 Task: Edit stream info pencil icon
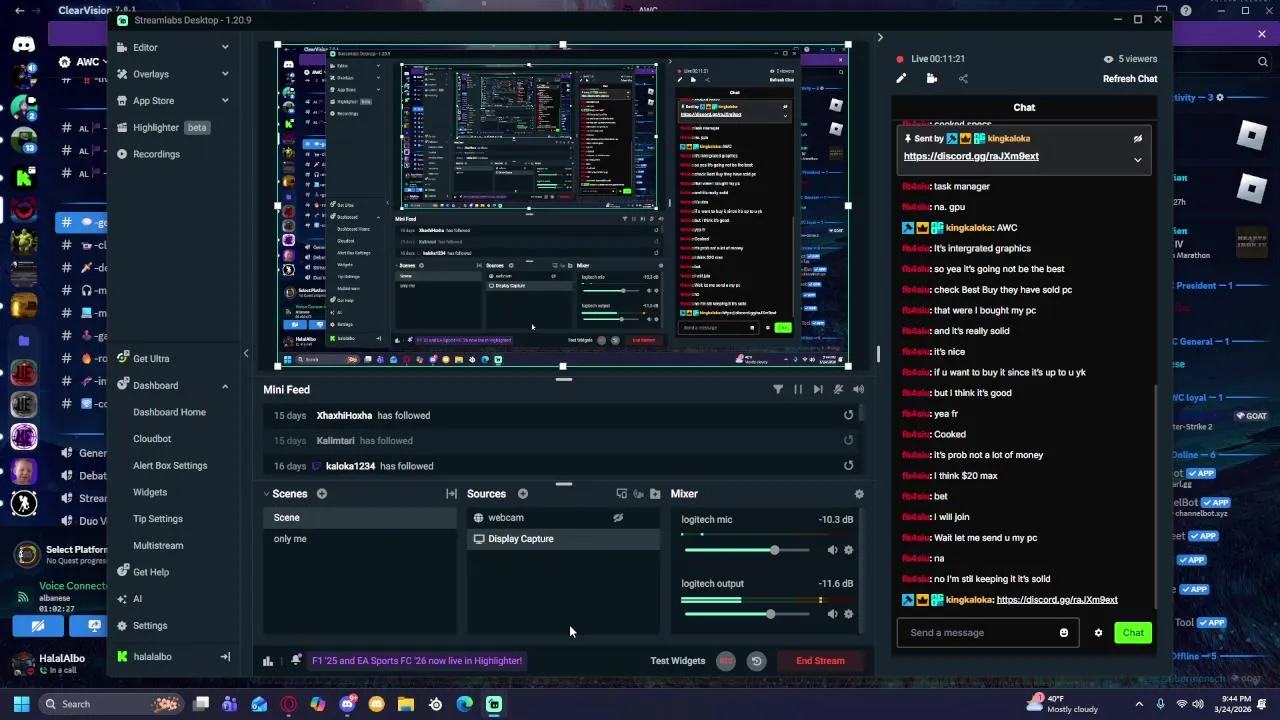point(901,78)
